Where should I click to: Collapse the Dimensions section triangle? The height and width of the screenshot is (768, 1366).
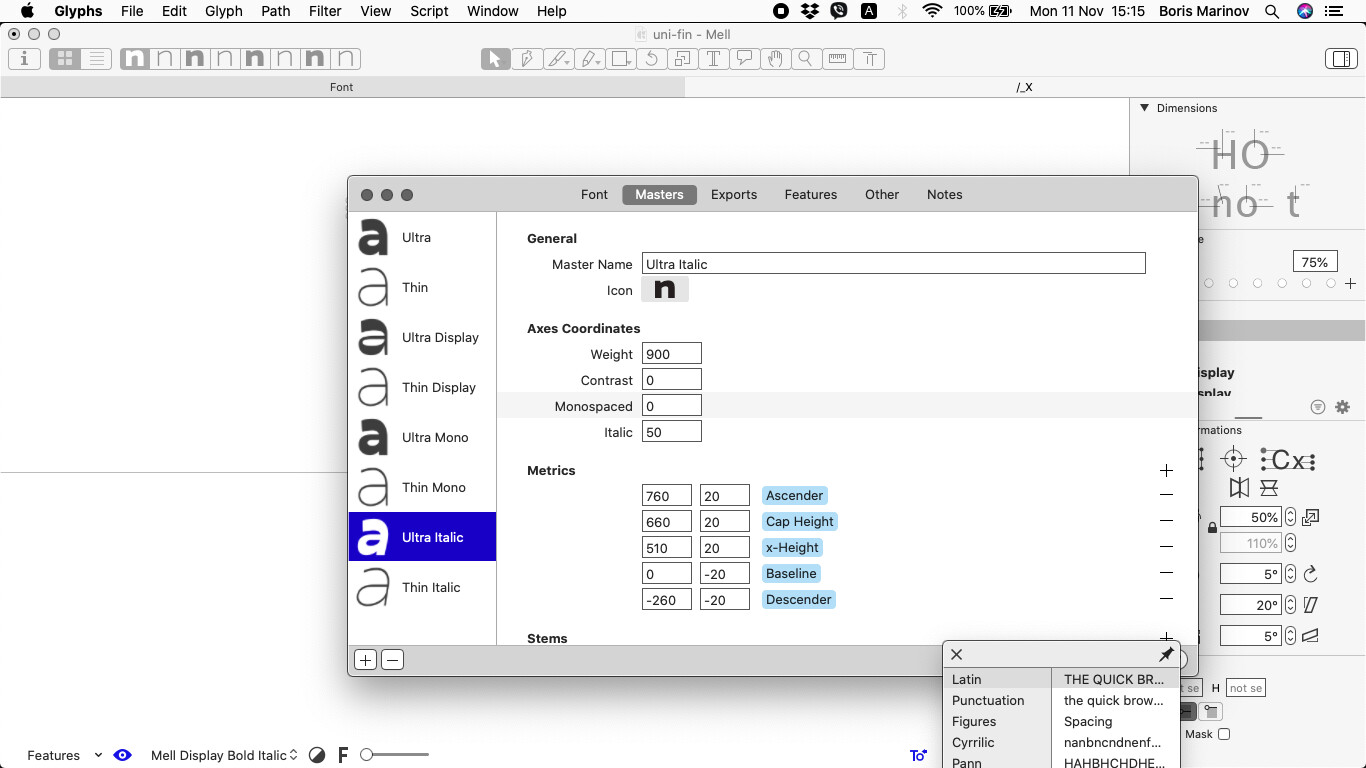click(1144, 108)
